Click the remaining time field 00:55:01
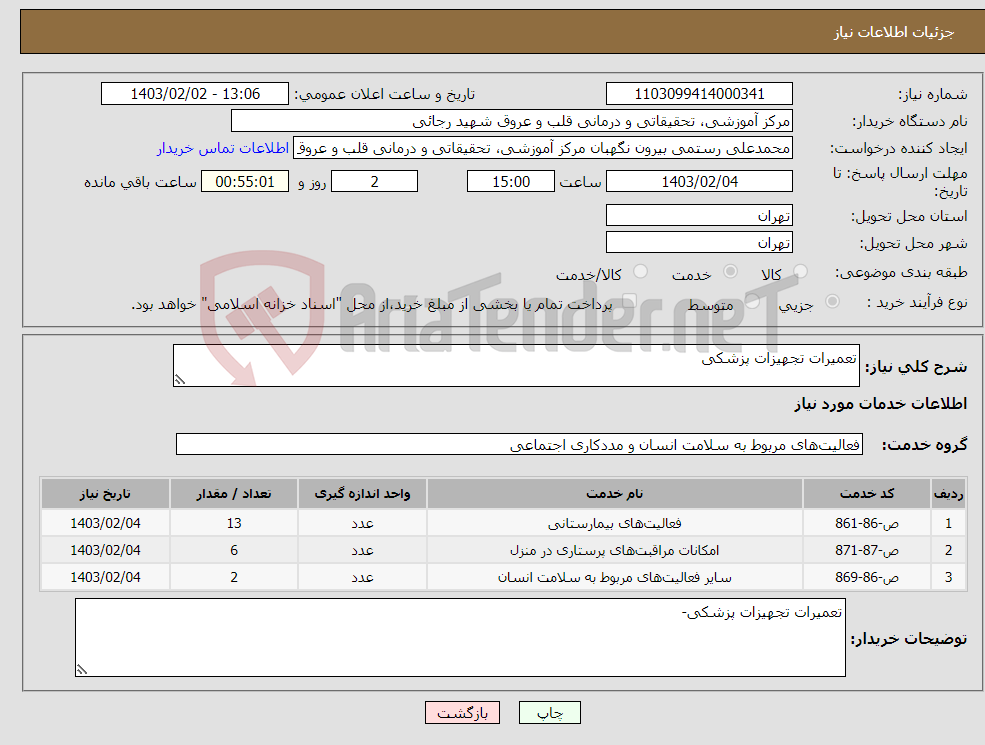This screenshot has width=985, height=745. [245, 182]
